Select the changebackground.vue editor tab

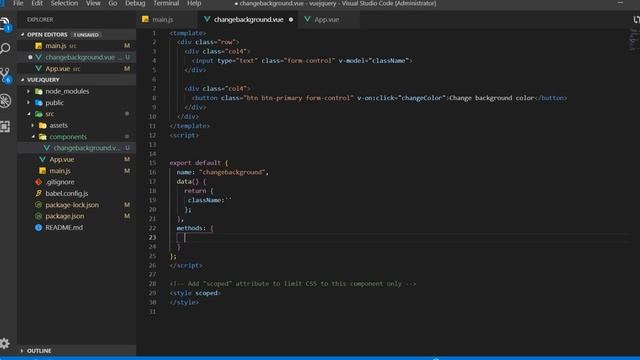pyautogui.click(x=248, y=20)
